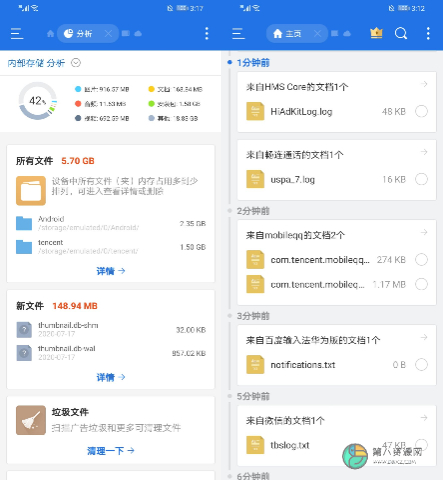The width and height of the screenshot is (443, 480).
Task: Tap the 清理一下 link
Action: pos(111,451)
